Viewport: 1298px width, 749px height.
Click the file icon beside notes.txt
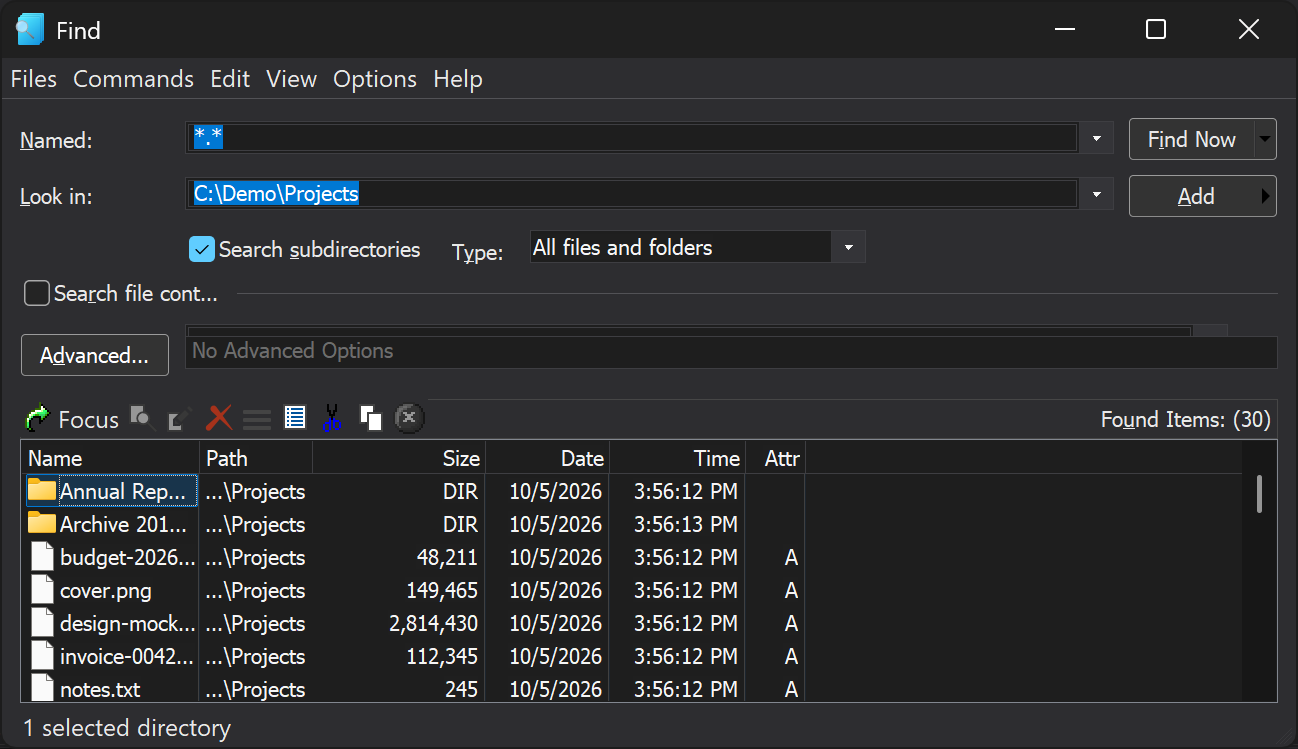(42, 687)
